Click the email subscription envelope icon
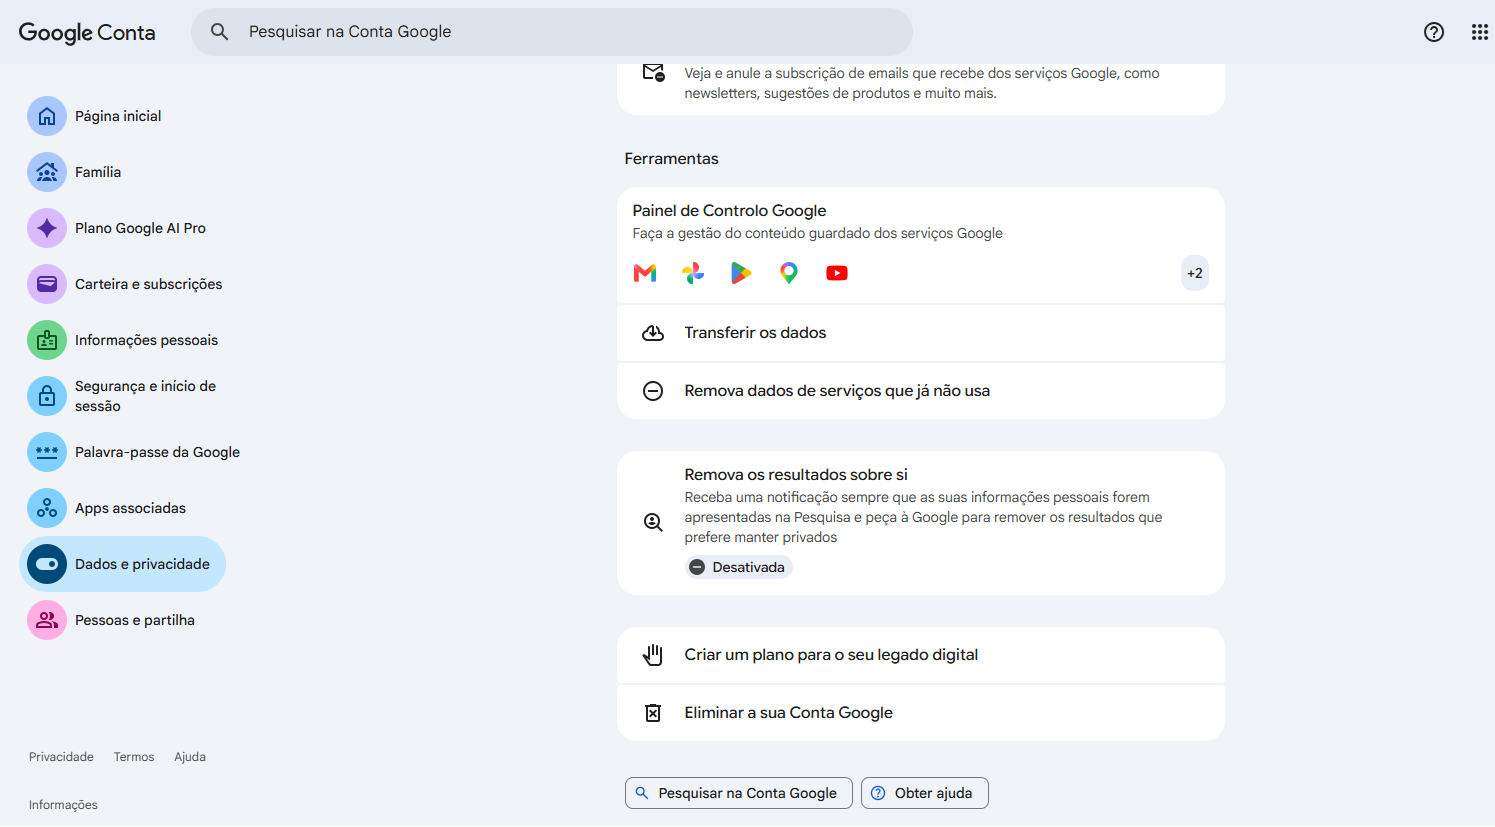This screenshot has width=1495, height=827. pyautogui.click(x=653, y=72)
